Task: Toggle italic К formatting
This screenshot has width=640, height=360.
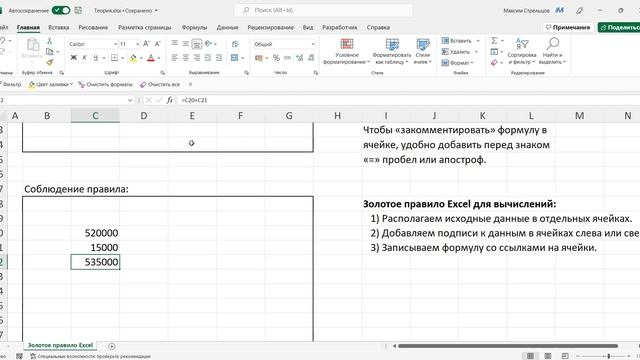Action: click(84, 58)
